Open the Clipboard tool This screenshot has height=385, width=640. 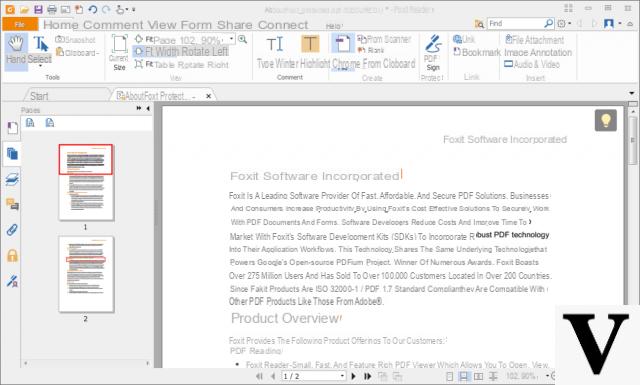(77, 53)
